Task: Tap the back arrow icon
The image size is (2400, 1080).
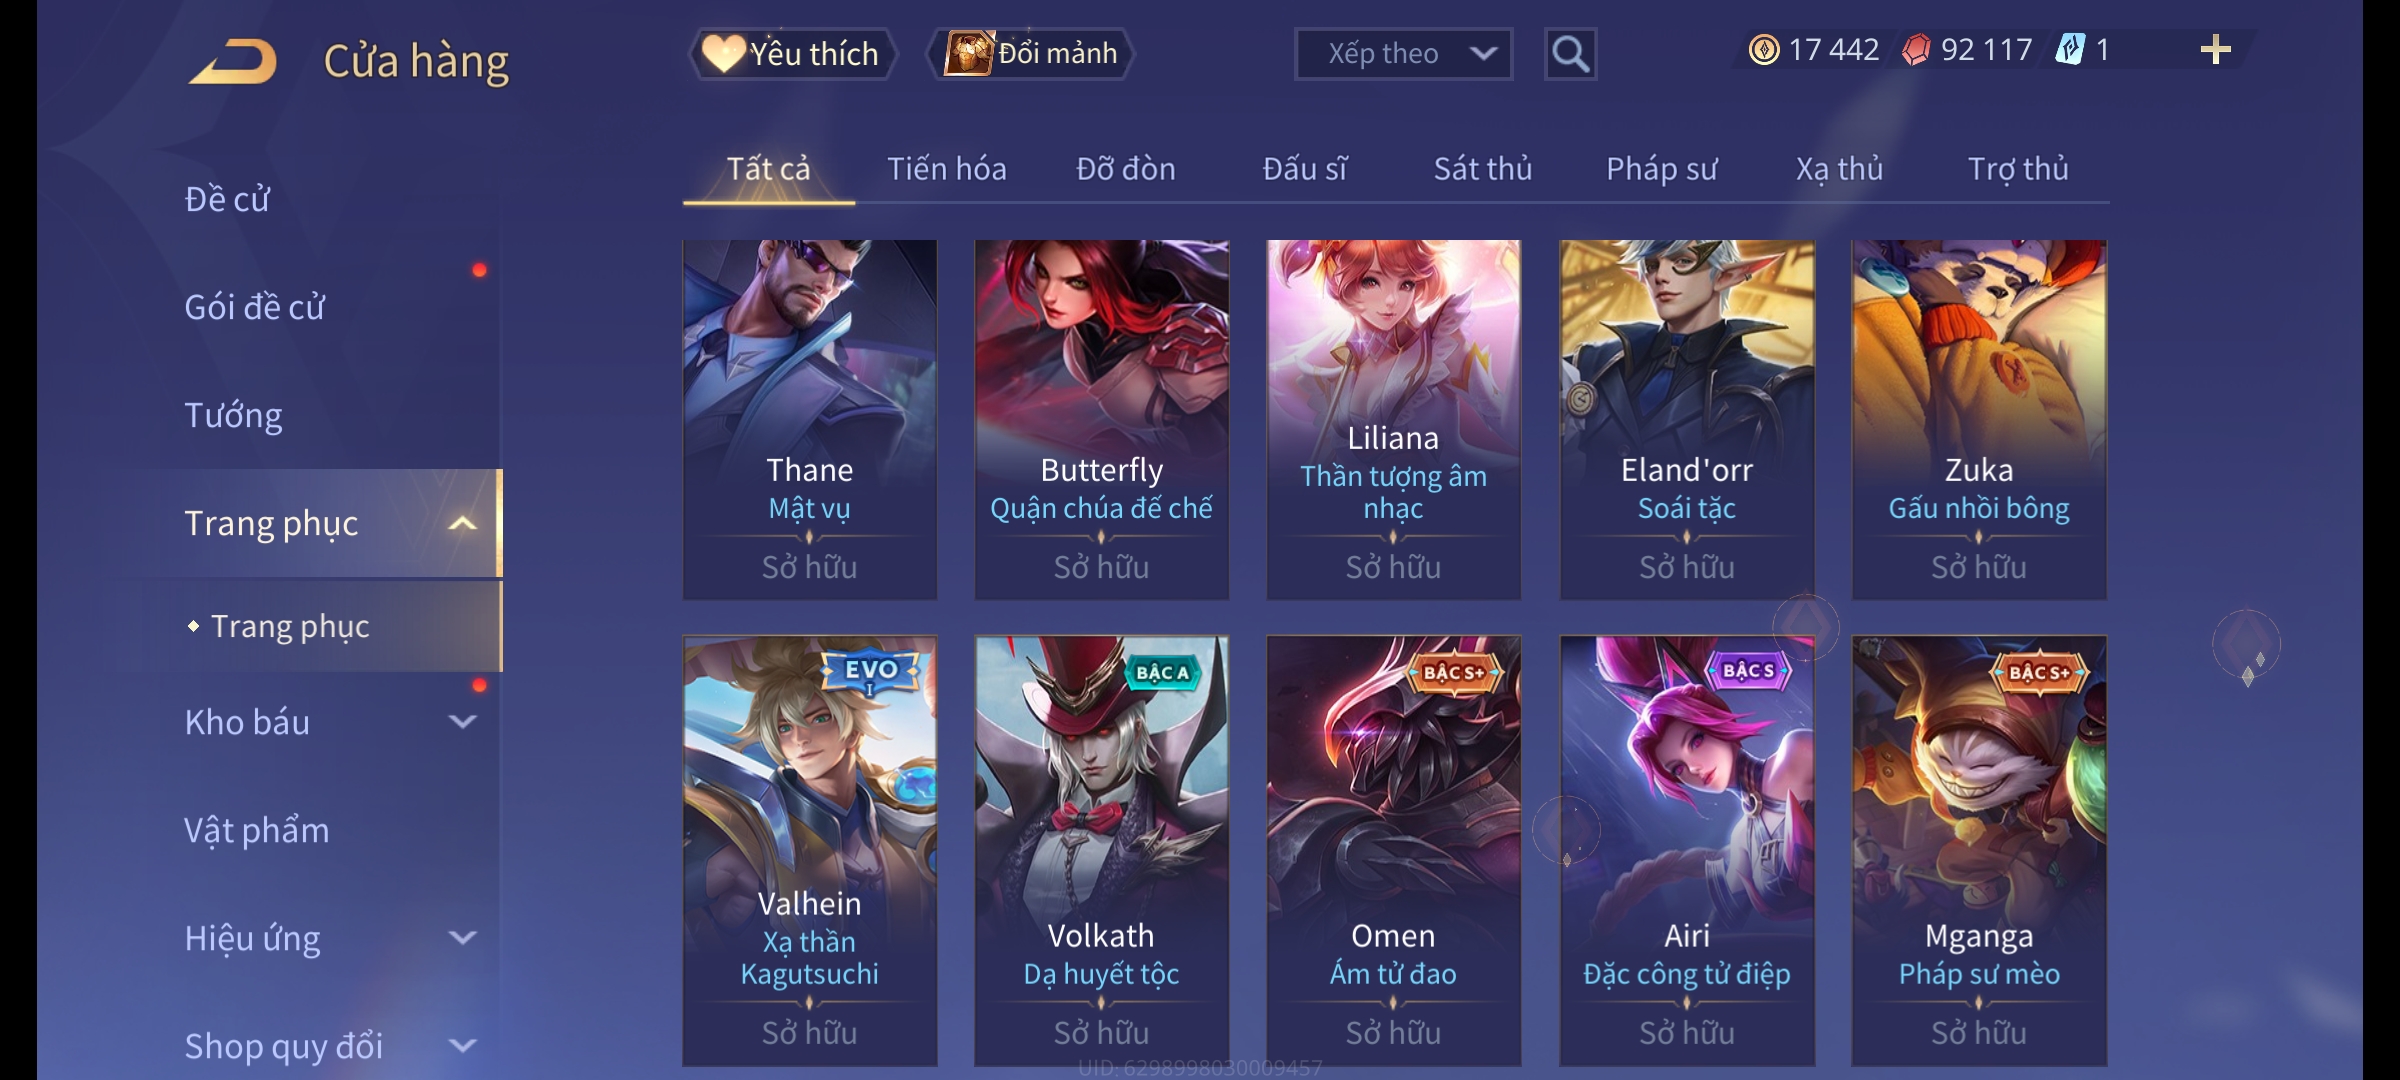Action: click(x=234, y=61)
